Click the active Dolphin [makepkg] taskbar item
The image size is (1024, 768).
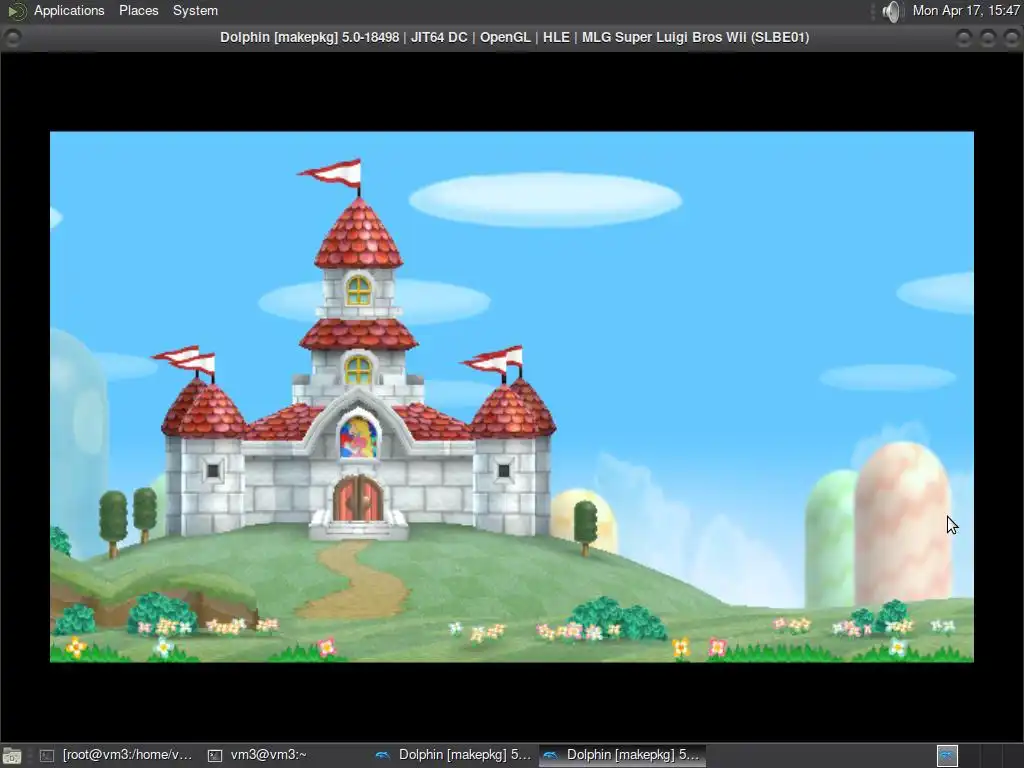(622, 756)
